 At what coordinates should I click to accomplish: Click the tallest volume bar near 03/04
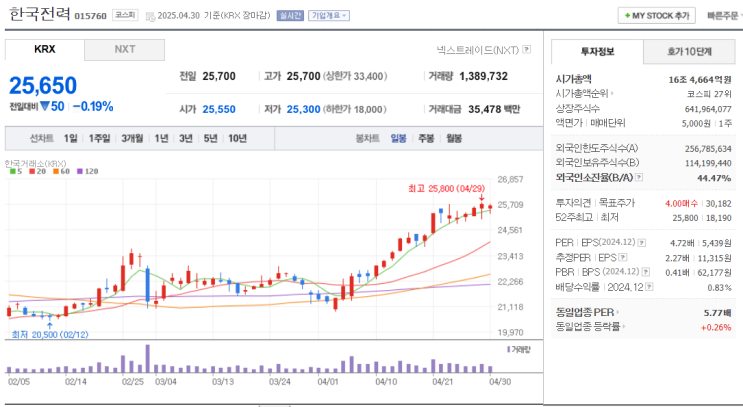click(147, 359)
